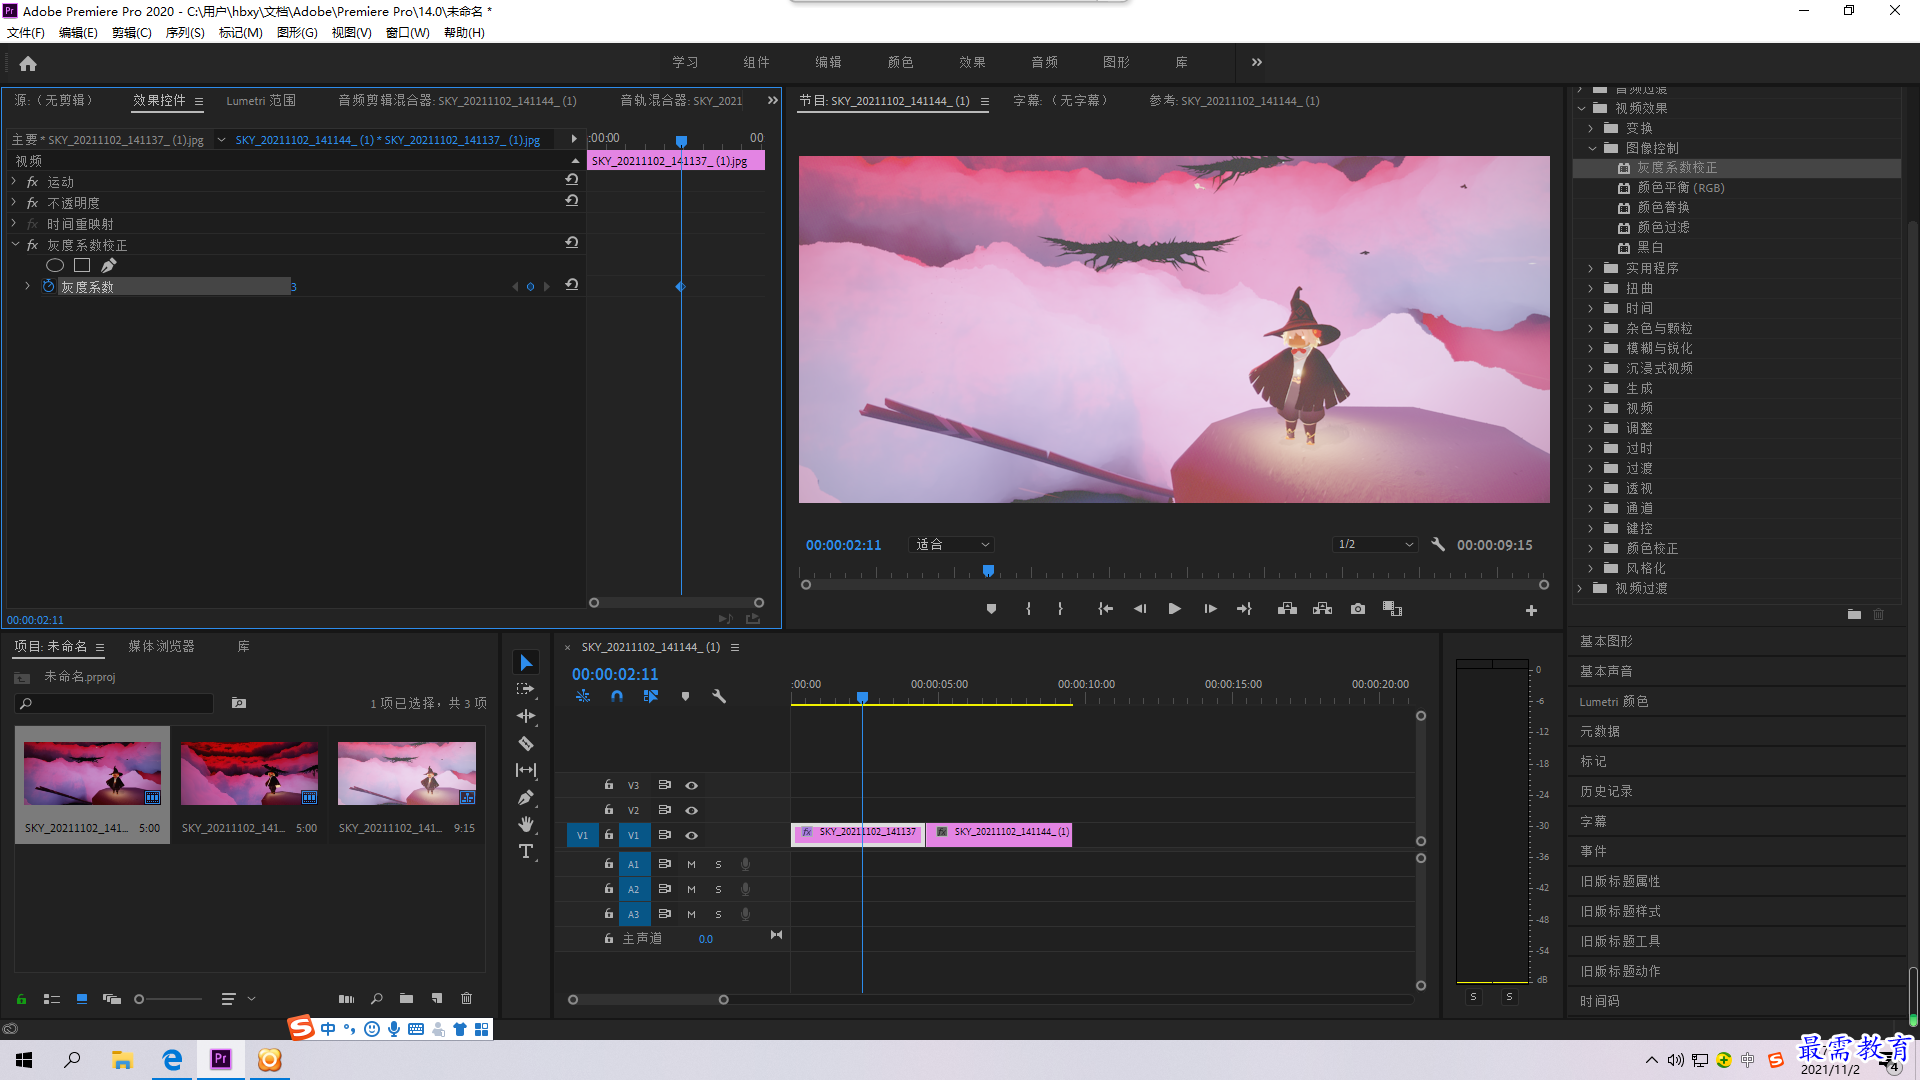Select the Razor tool
The width and height of the screenshot is (1920, 1080).
526,743
